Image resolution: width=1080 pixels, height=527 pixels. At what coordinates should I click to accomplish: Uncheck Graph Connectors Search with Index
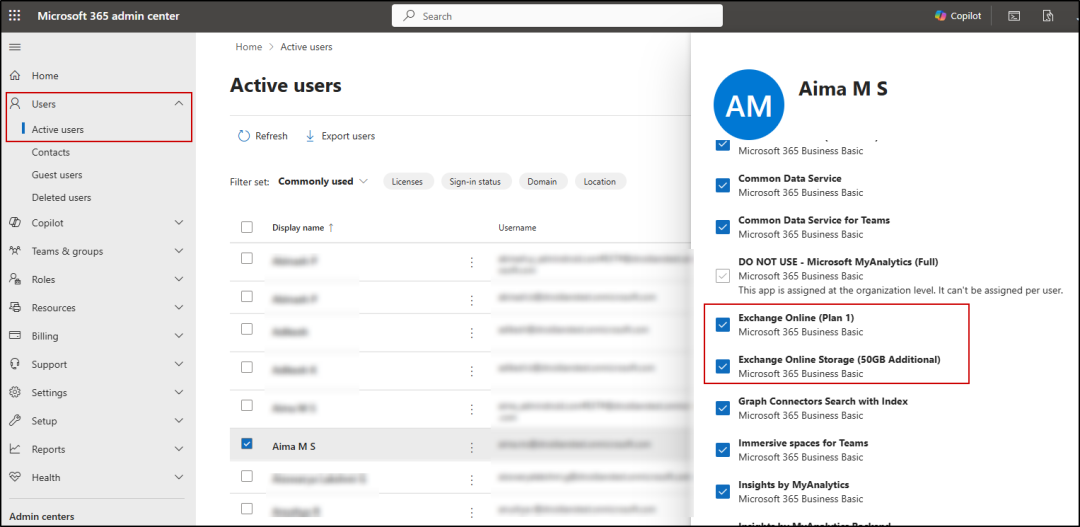(x=723, y=408)
